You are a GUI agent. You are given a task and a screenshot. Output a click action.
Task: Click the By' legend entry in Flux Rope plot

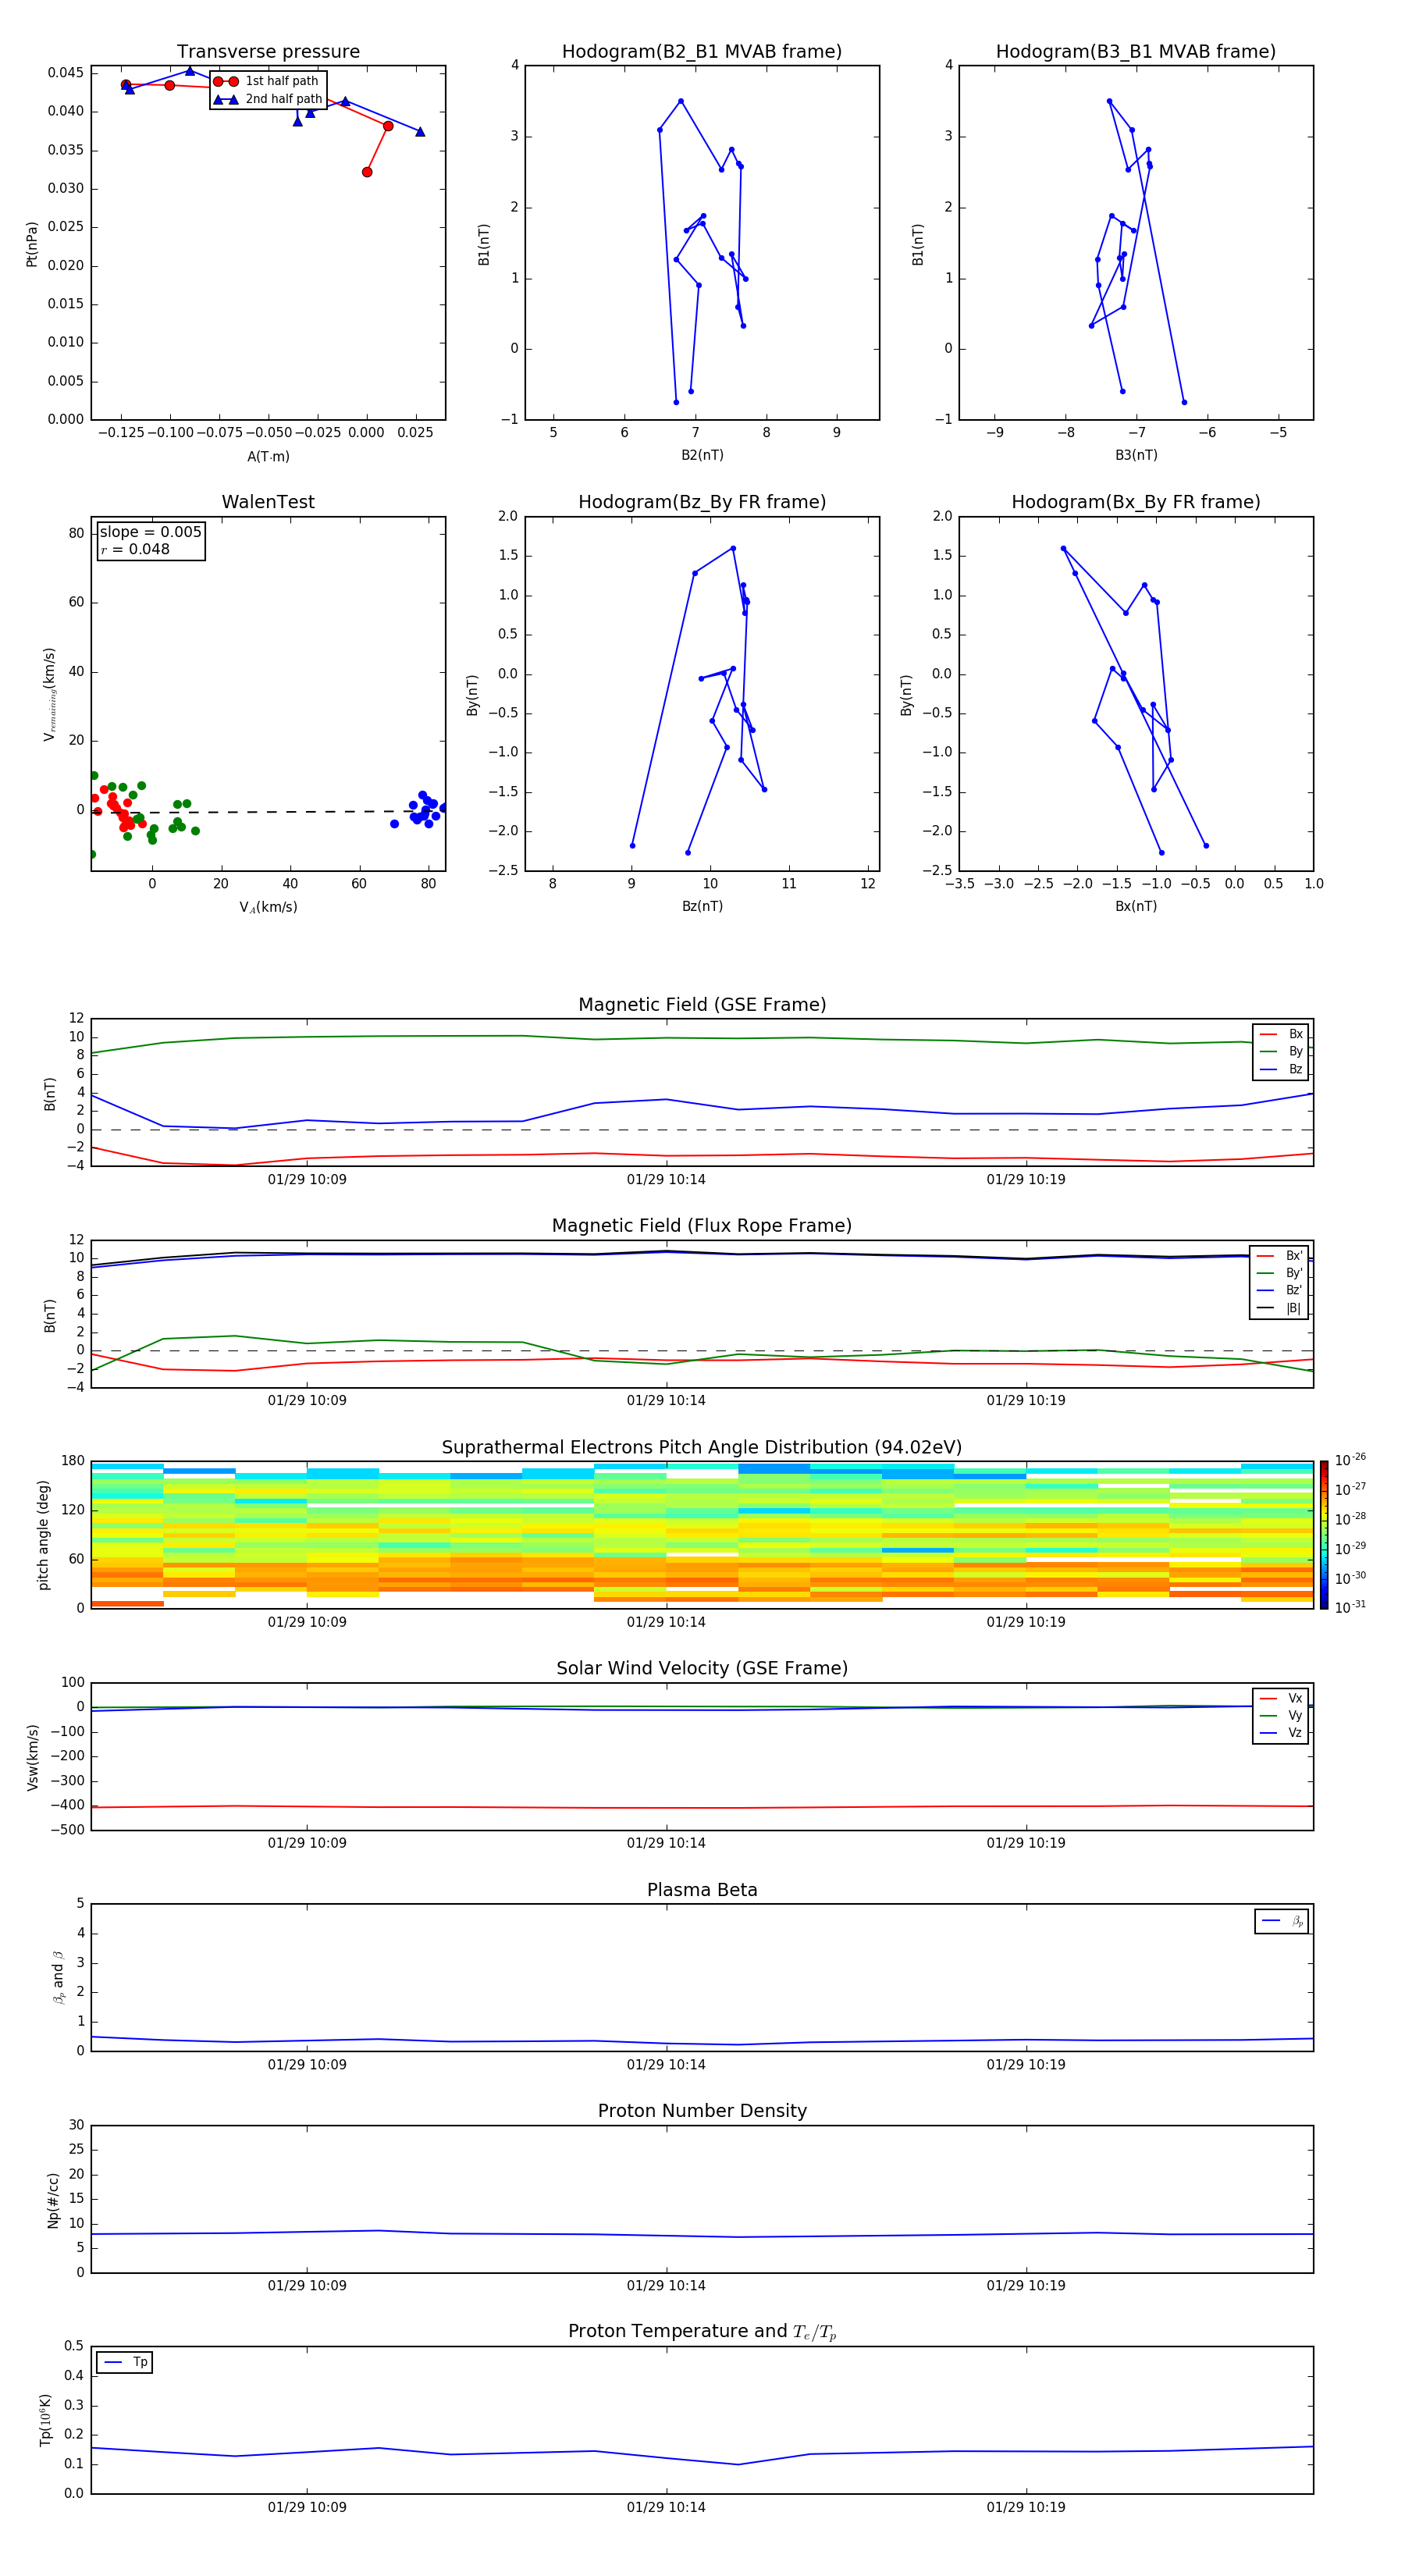click(1279, 1273)
